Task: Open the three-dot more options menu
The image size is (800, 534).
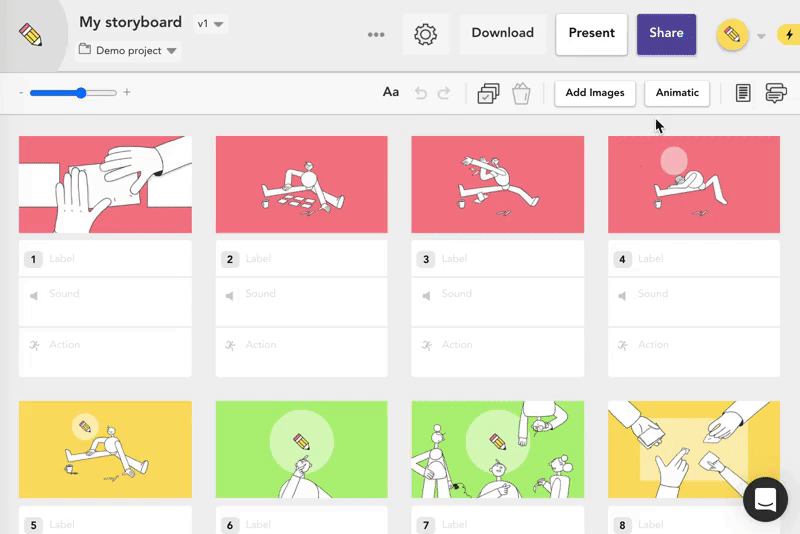Action: pos(376,34)
